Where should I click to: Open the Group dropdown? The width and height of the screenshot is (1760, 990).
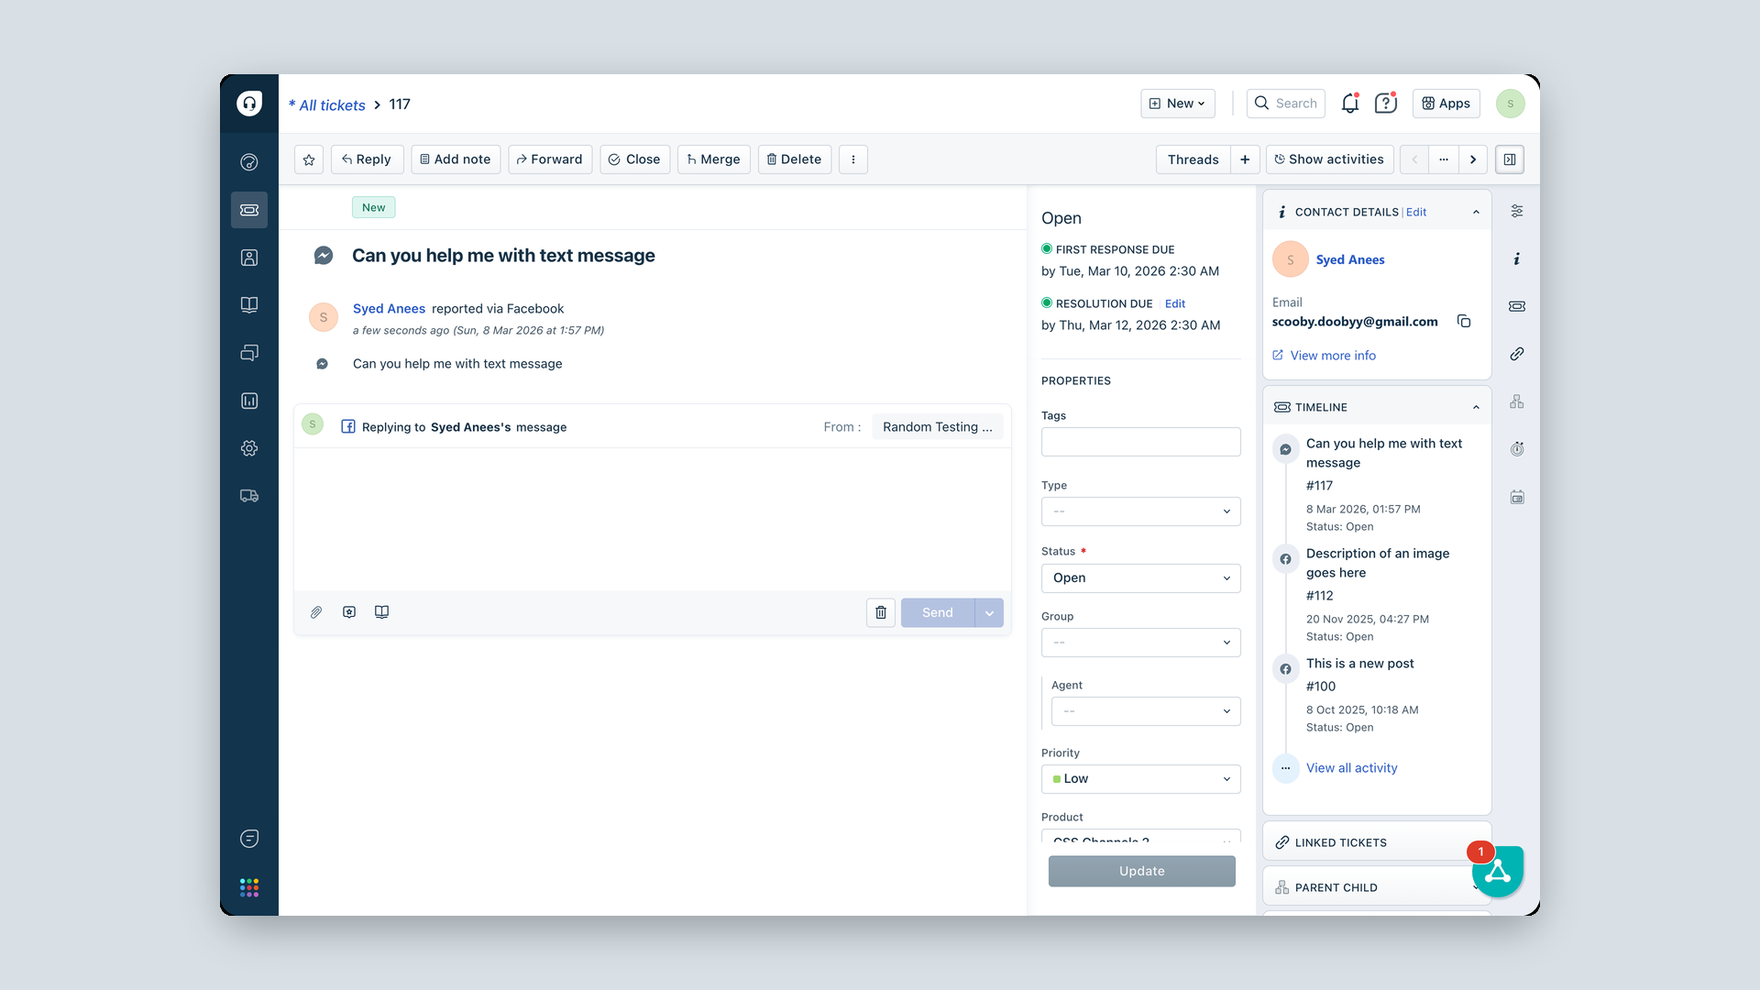[x=1141, y=642]
